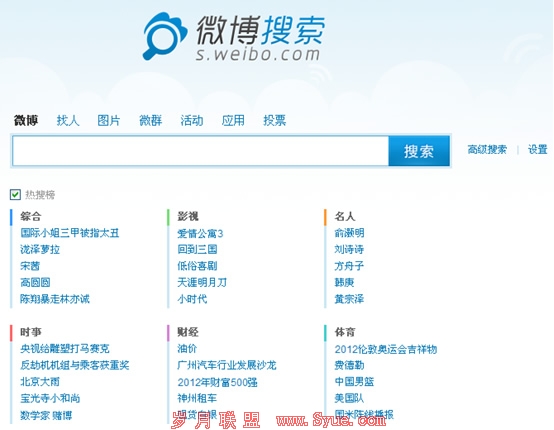Click the 影视 category heading
Image resolution: width=554 pixels, height=430 pixels.
pos(188,216)
